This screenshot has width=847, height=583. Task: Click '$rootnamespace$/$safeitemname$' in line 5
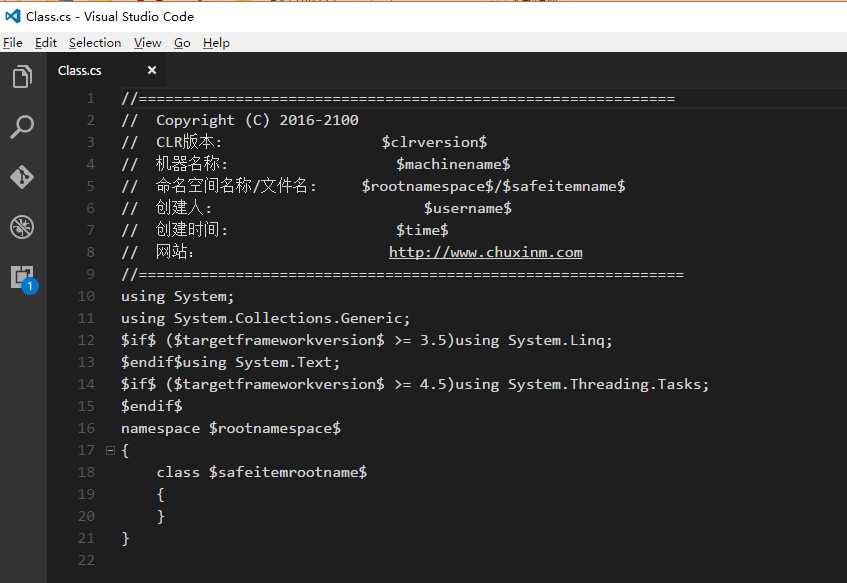tap(494, 186)
